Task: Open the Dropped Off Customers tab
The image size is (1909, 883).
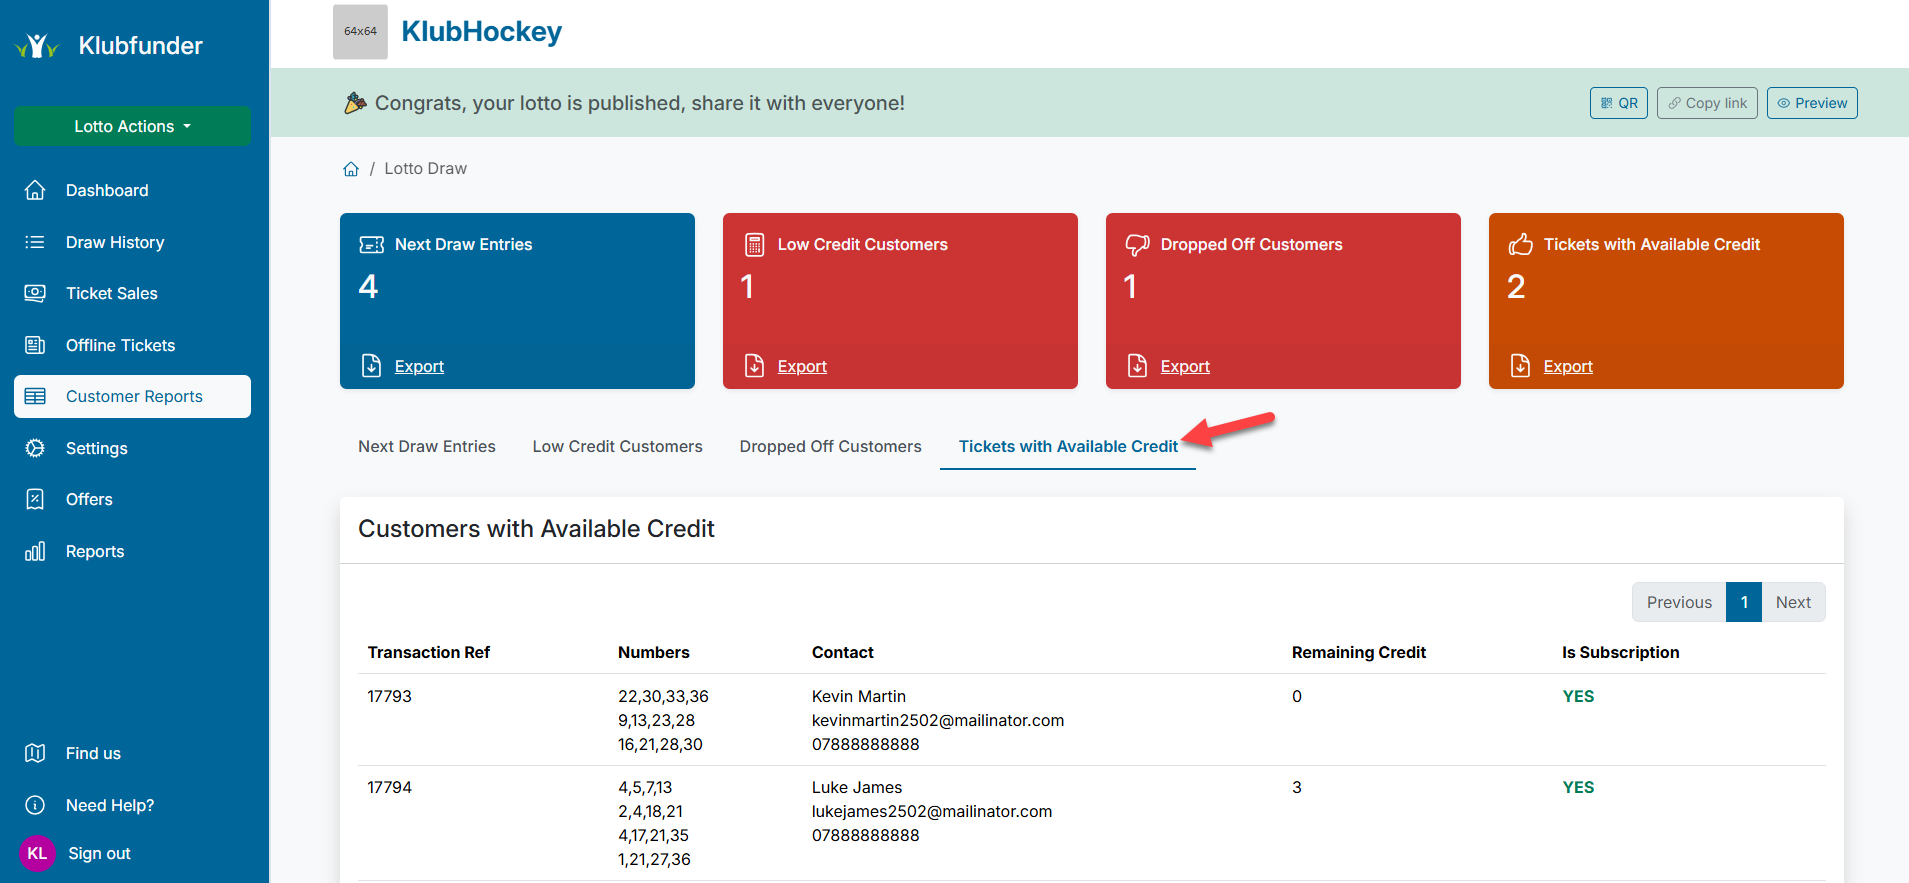Action: (830, 447)
